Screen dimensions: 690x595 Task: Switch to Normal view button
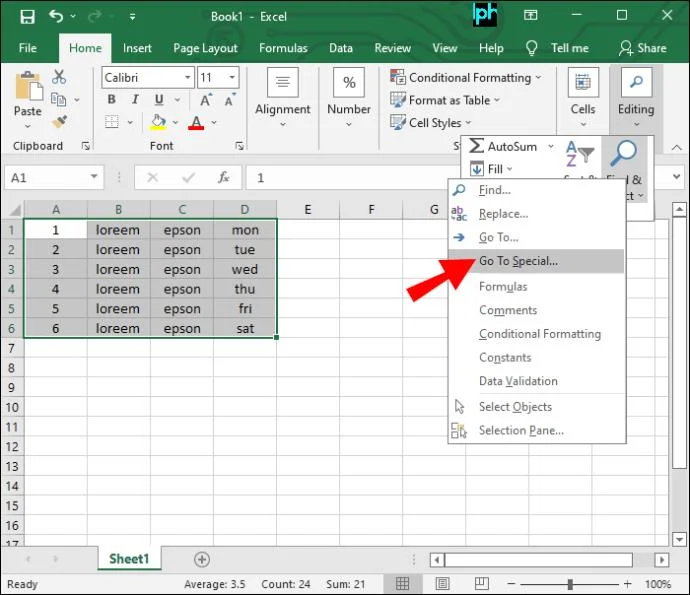402,584
